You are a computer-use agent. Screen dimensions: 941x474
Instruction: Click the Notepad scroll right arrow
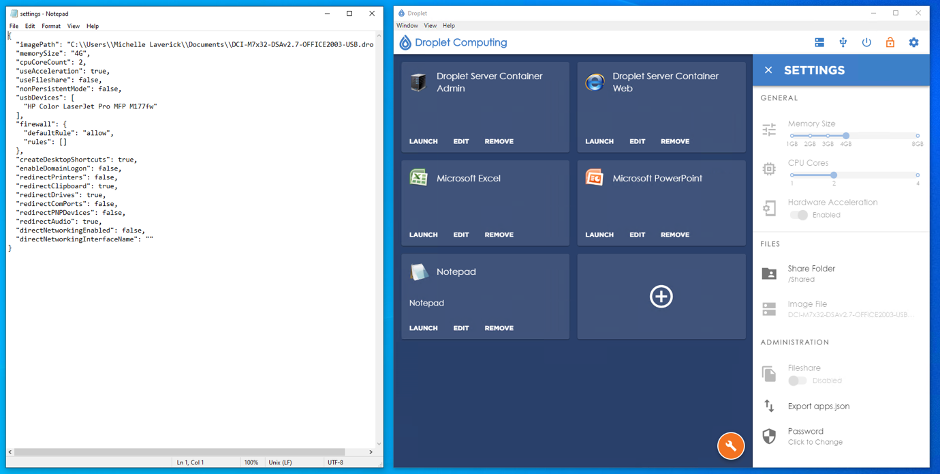click(371, 452)
